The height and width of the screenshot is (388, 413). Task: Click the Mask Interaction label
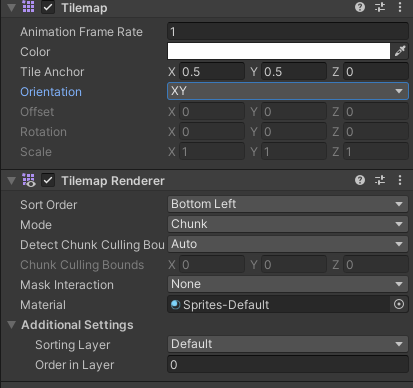[67, 285]
